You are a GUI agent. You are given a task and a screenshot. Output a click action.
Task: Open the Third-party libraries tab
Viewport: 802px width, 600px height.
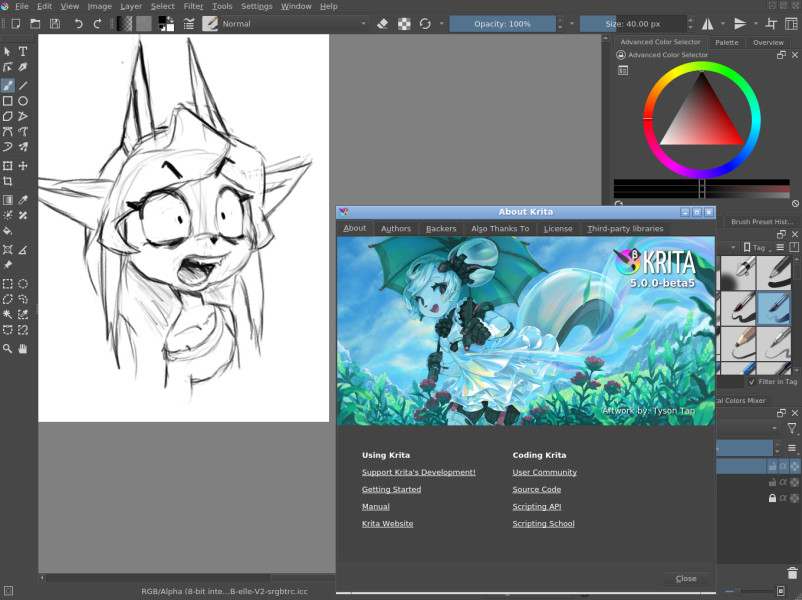click(x=625, y=229)
